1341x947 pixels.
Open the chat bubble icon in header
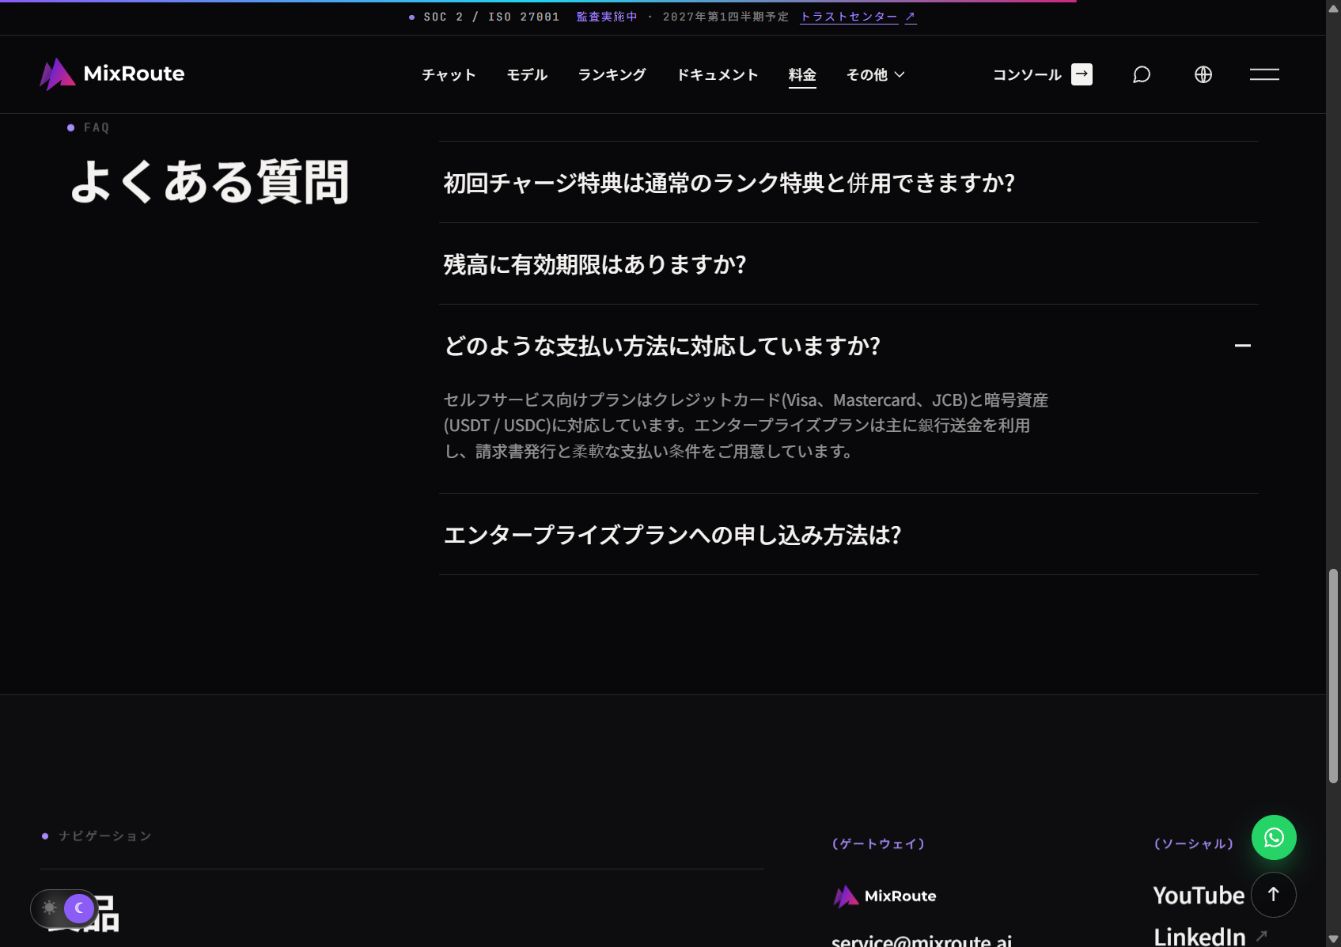(1141, 75)
